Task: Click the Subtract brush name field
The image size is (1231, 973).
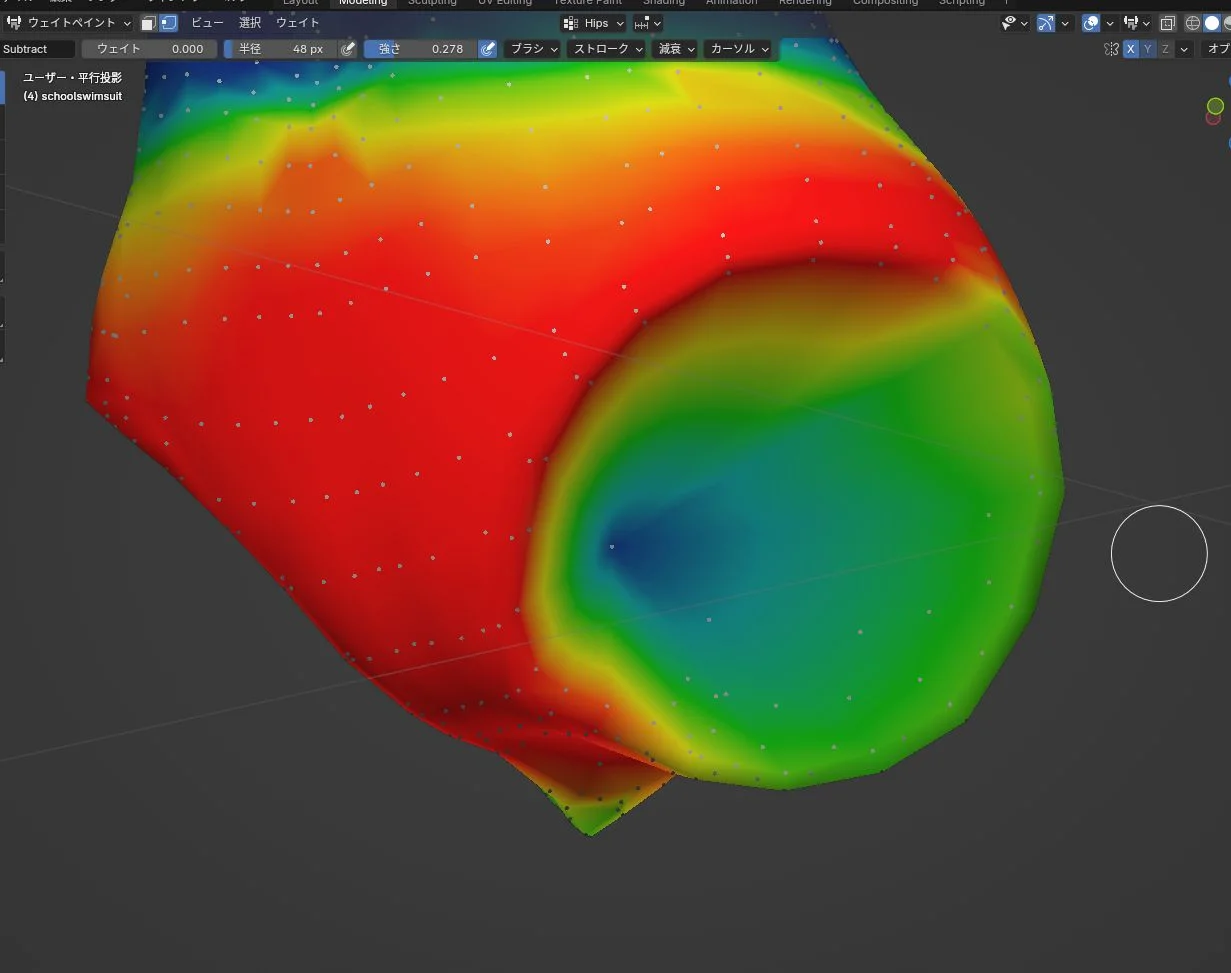Action: (x=38, y=49)
